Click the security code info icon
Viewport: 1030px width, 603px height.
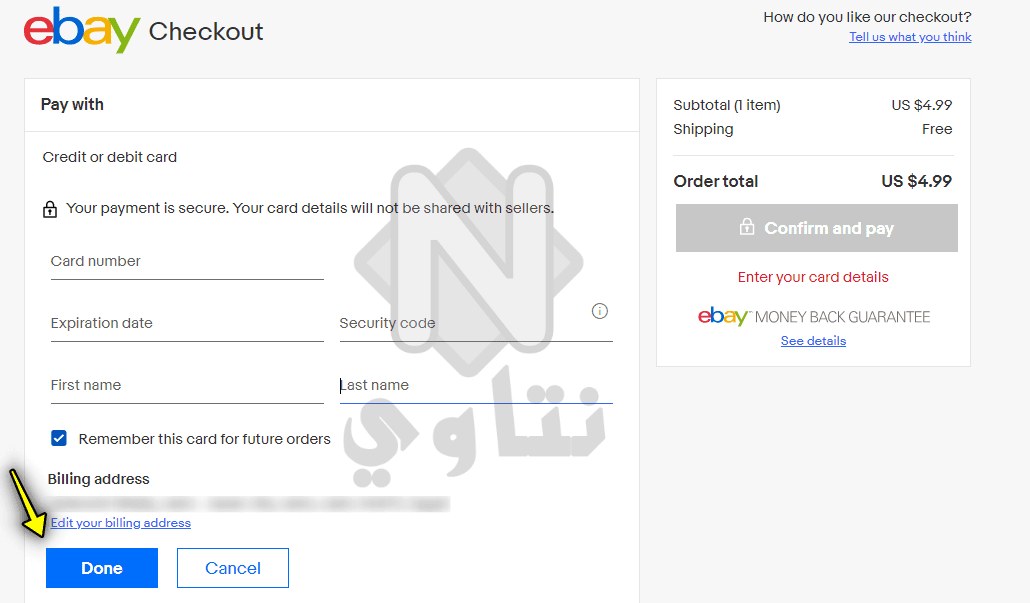600,311
